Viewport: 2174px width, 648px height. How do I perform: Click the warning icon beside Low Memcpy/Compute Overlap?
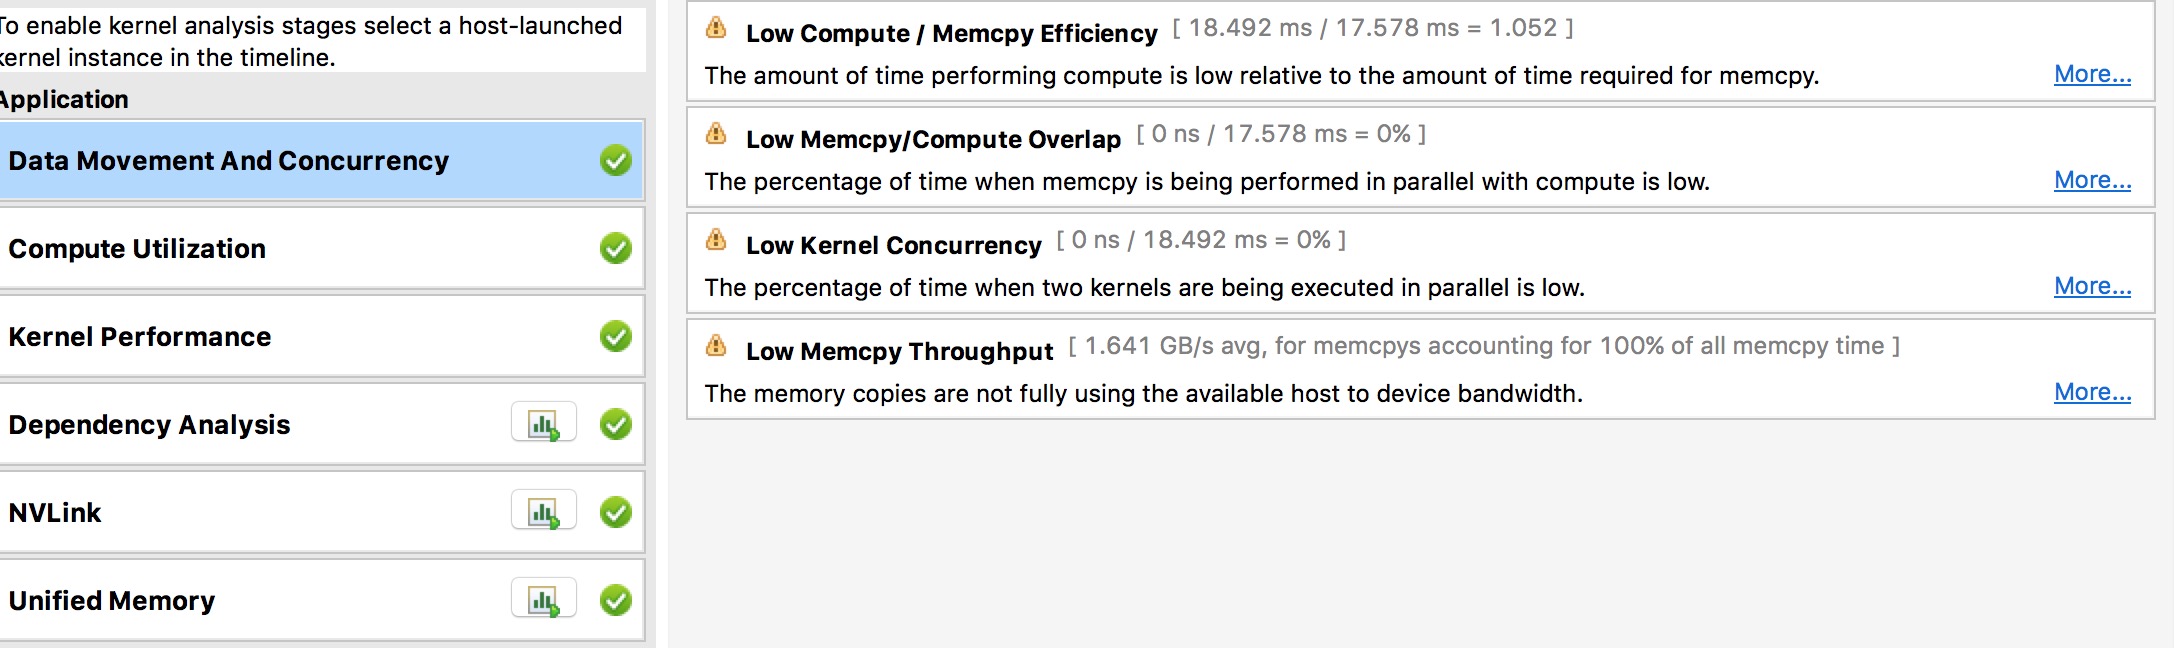coord(716,134)
